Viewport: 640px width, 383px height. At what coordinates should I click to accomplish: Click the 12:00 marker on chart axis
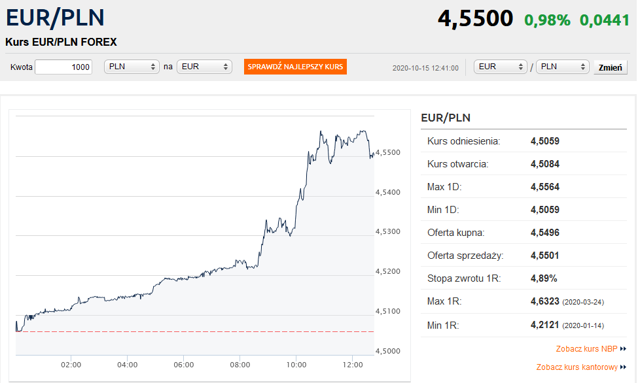[x=353, y=365]
